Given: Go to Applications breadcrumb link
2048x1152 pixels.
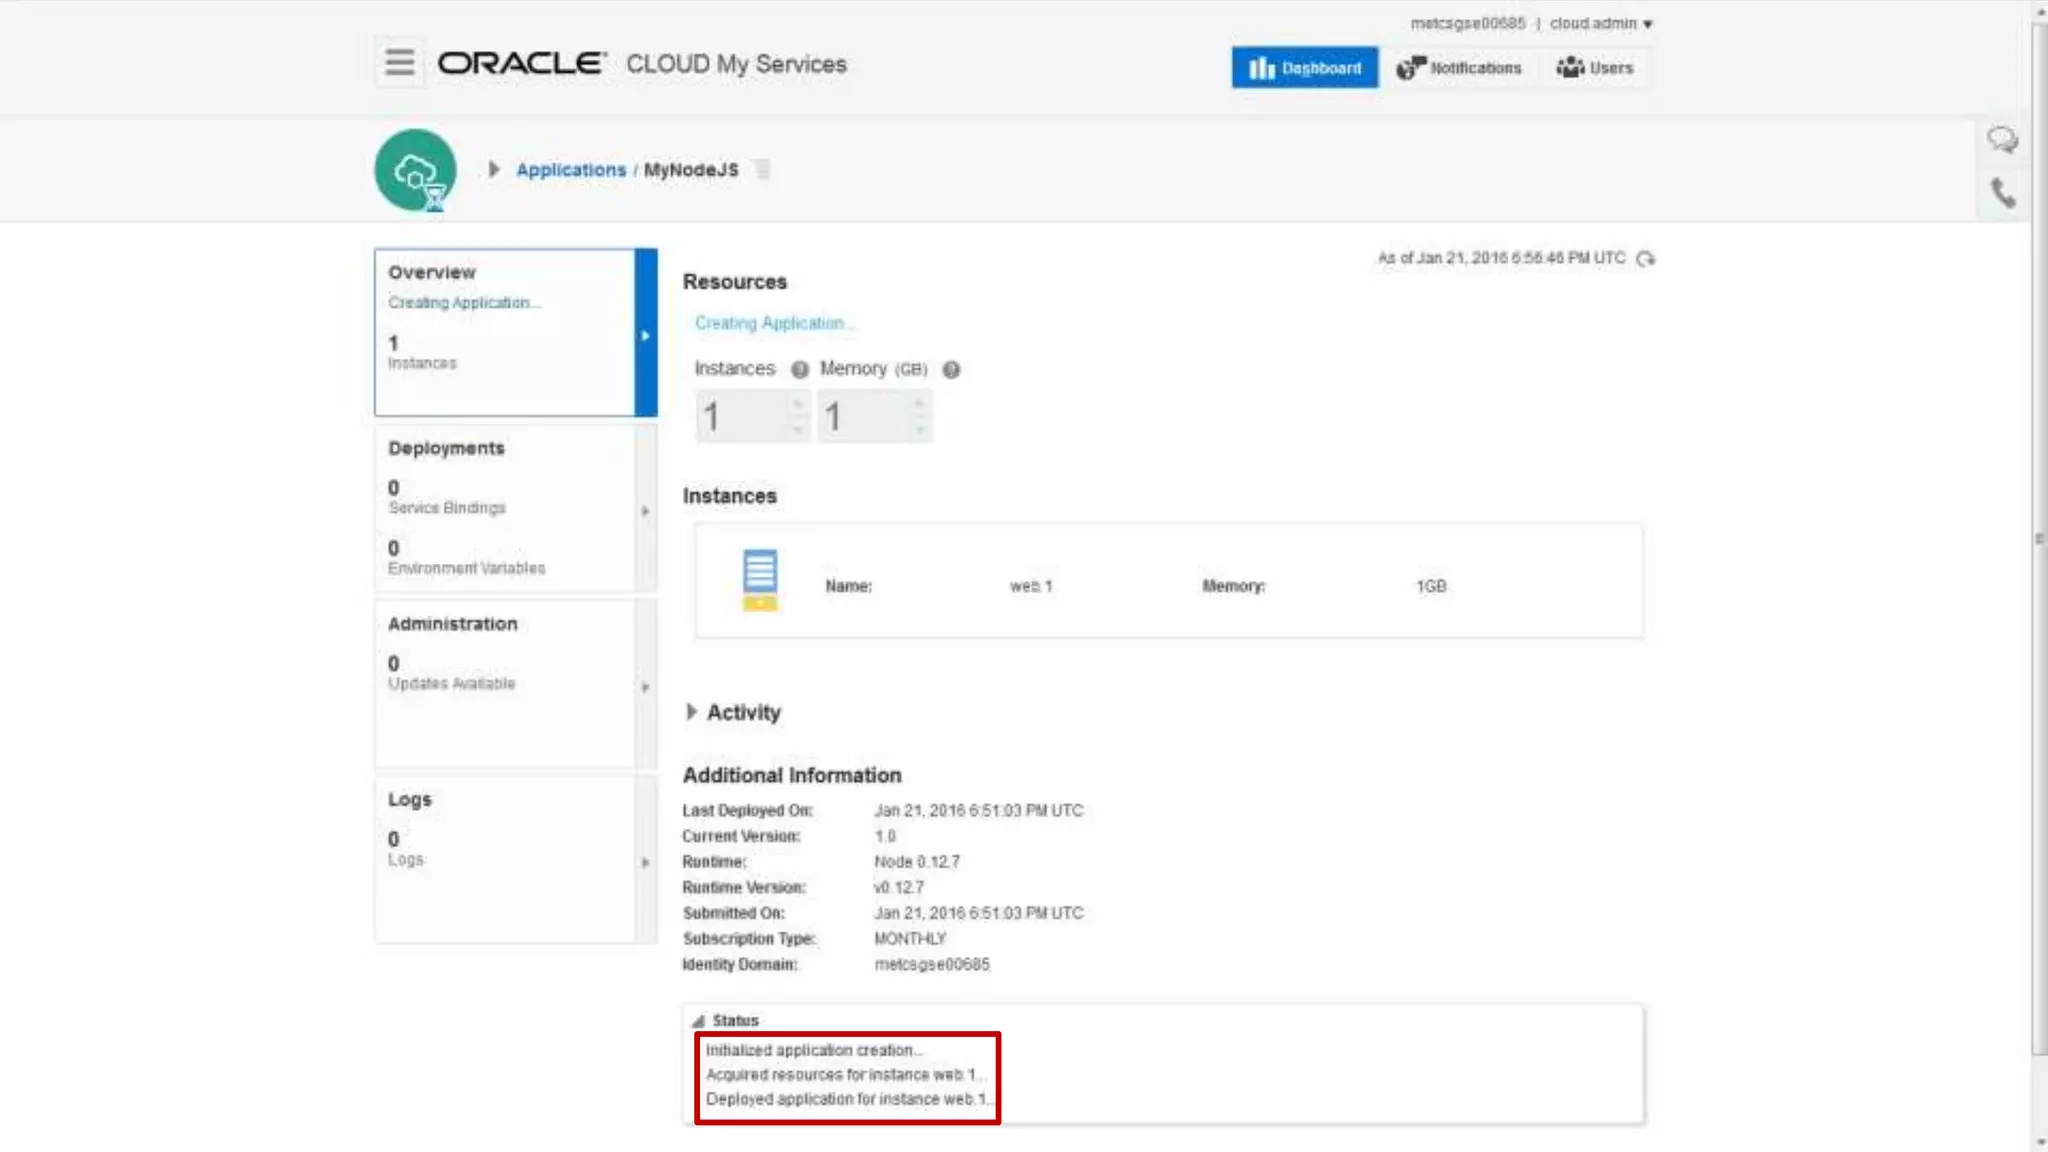Looking at the screenshot, I should (x=570, y=170).
